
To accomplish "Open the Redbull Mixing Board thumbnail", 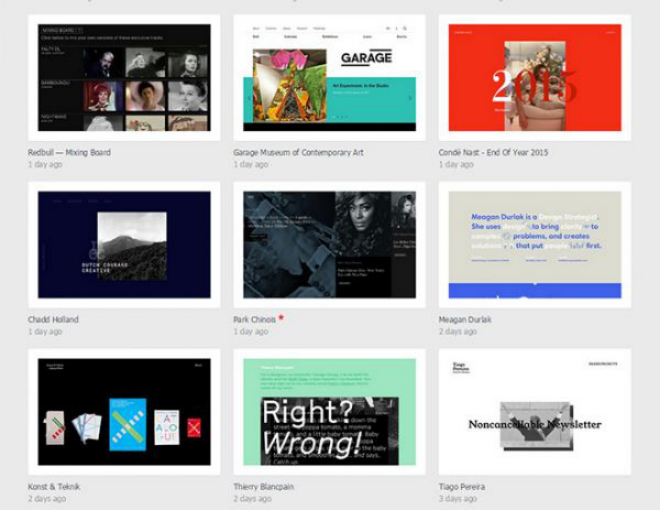I will click(x=124, y=78).
